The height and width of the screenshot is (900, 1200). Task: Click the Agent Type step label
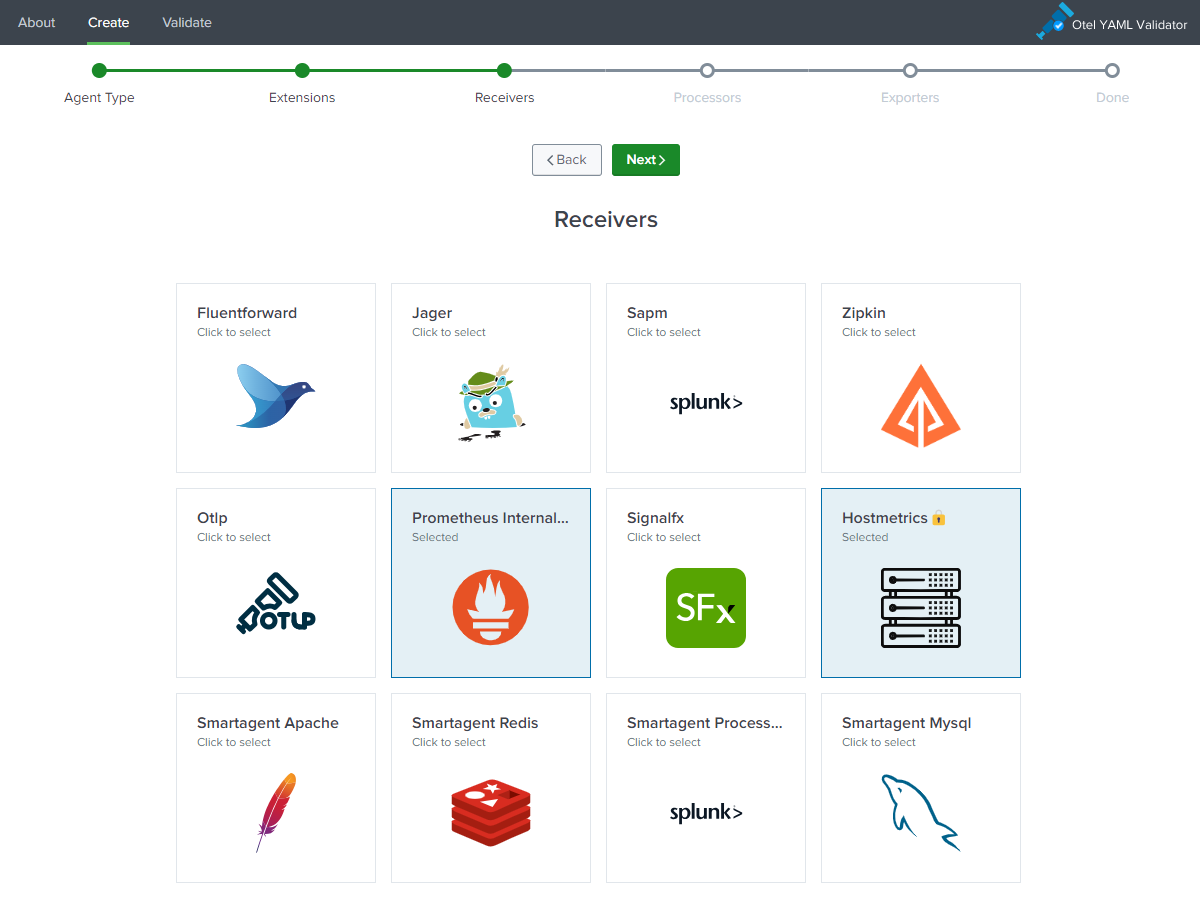(99, 98)
